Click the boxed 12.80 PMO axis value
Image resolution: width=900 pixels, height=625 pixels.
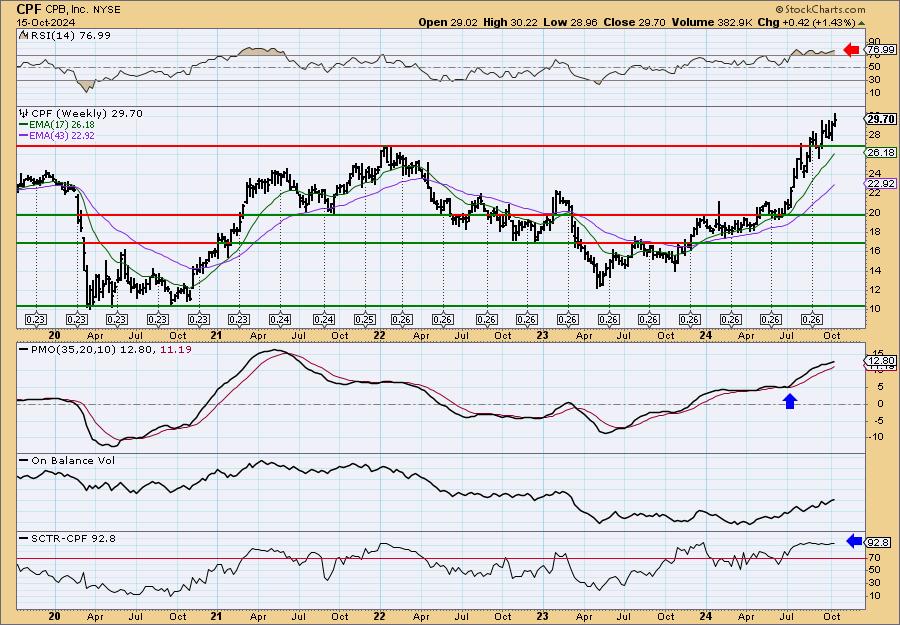click(x=879, y=360)
